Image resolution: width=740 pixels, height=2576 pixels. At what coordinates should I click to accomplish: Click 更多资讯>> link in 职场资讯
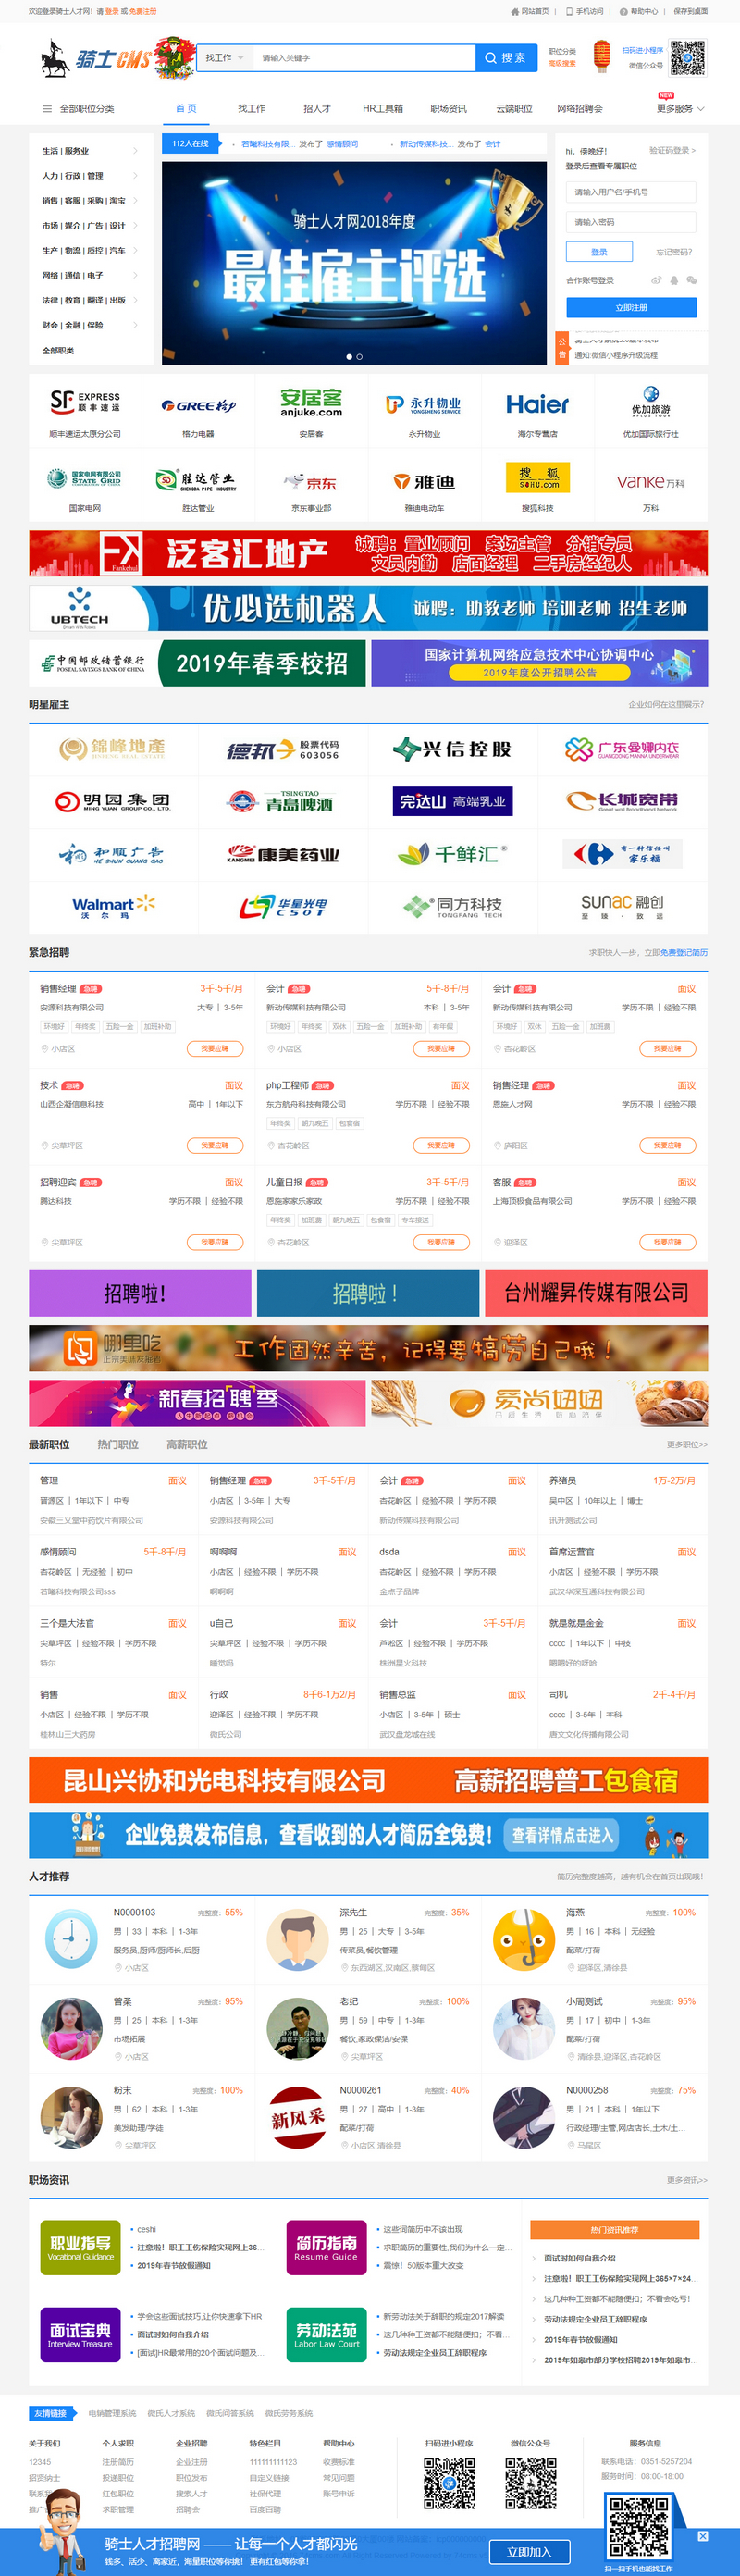687,2180
